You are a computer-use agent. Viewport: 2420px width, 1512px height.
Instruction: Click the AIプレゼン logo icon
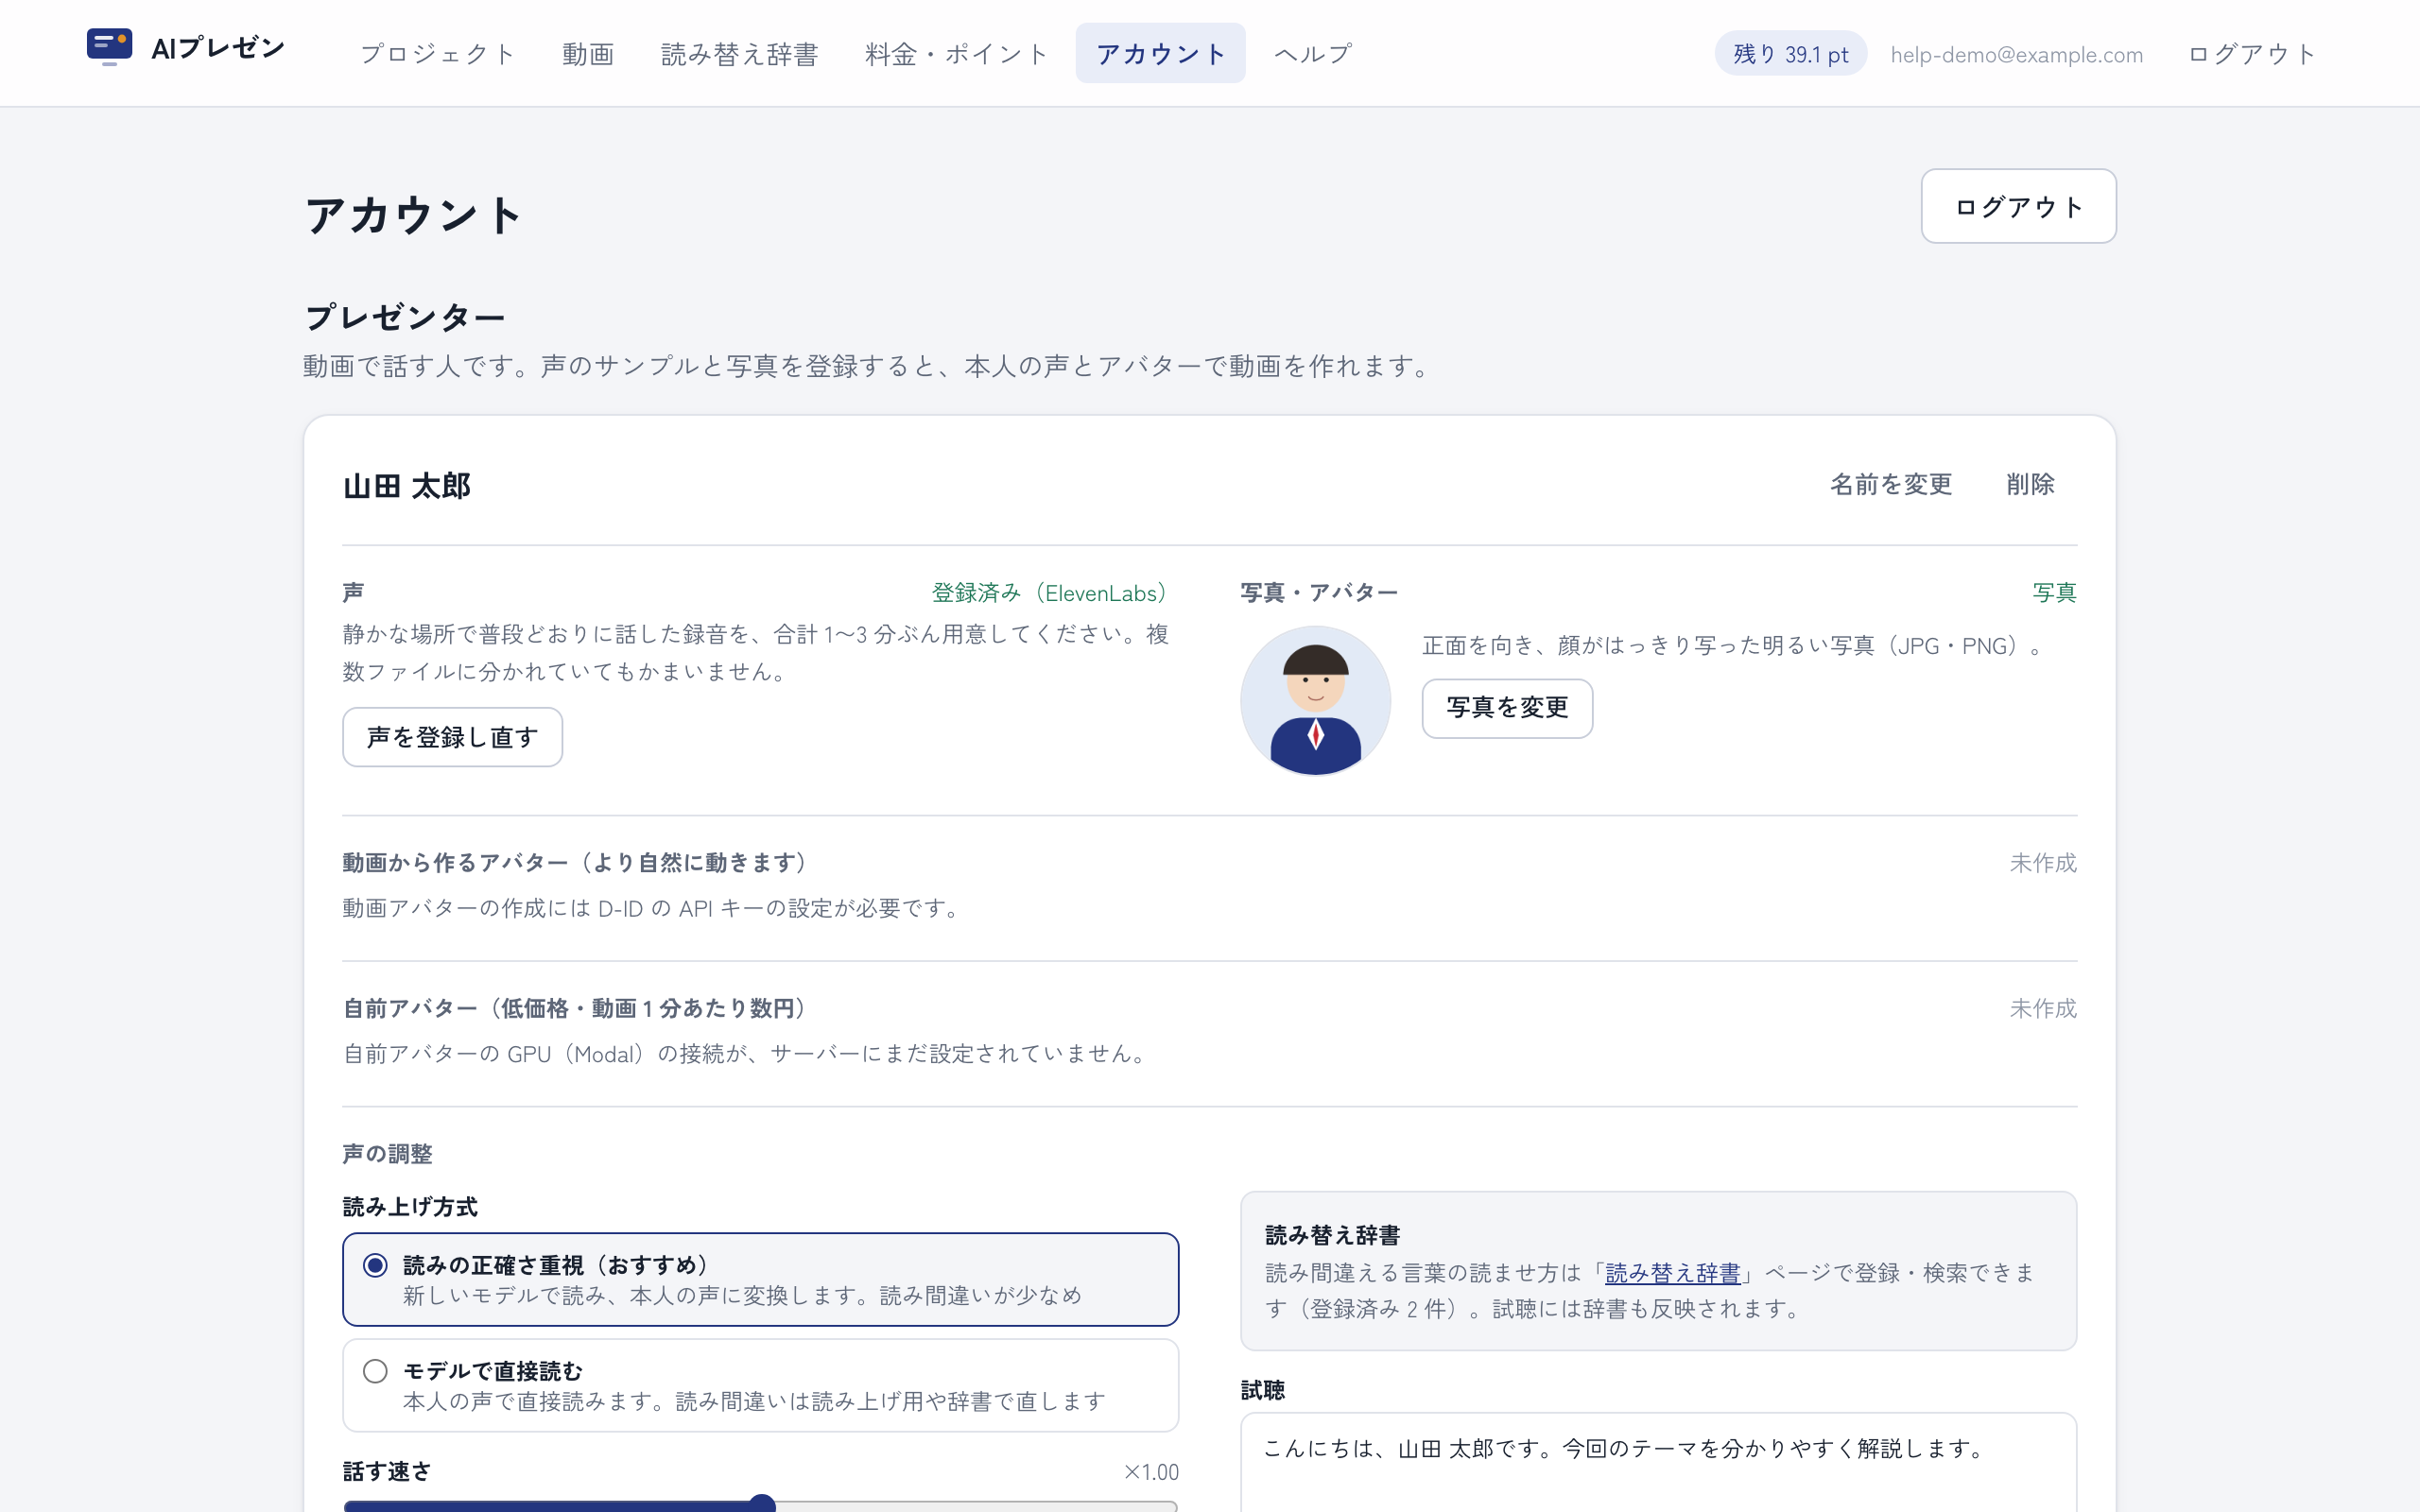click(110, 47)
